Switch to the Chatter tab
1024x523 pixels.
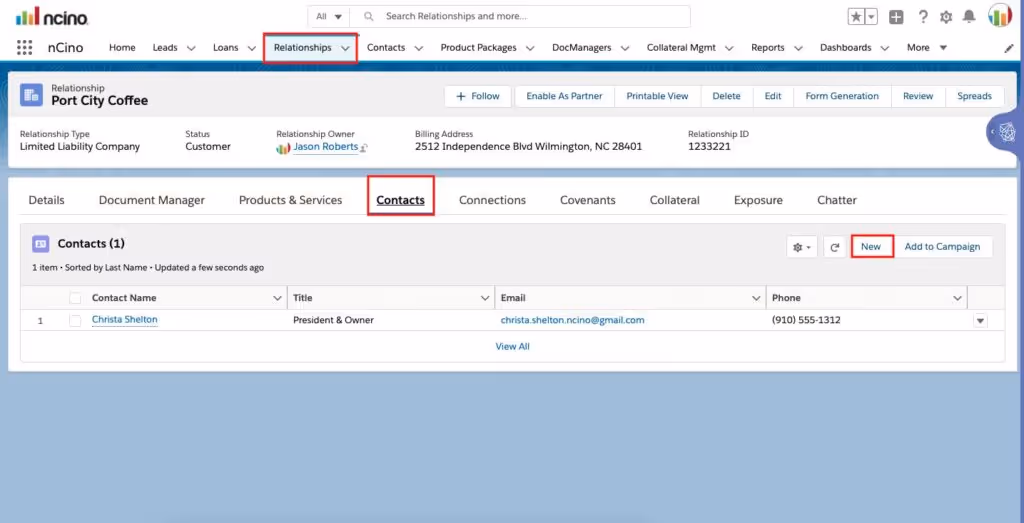click(837, 200)
